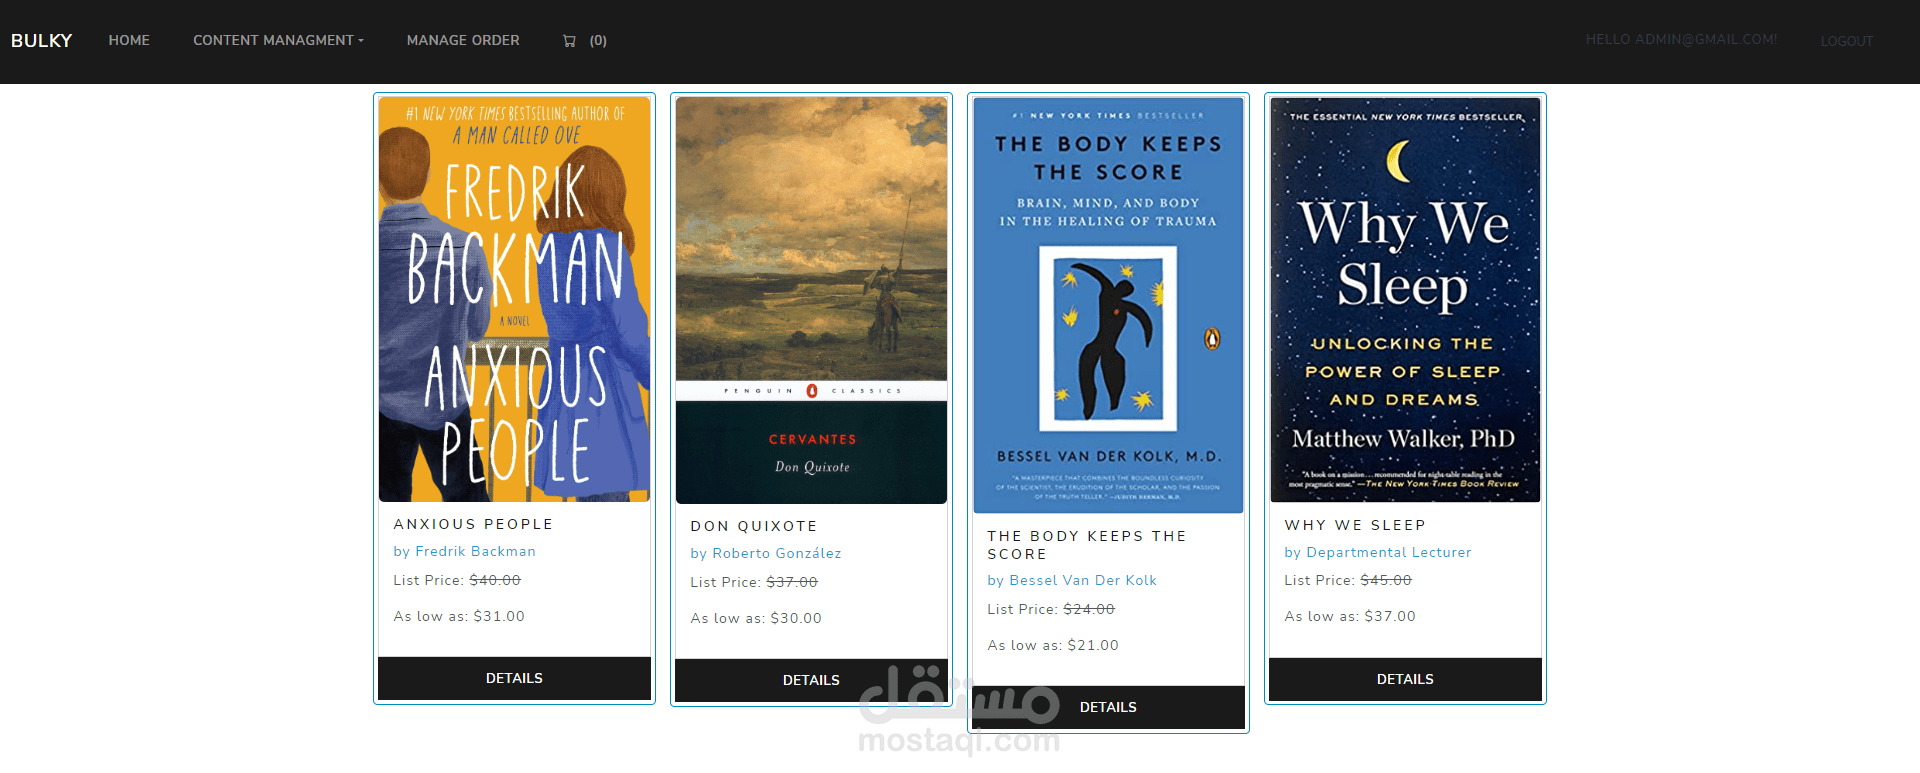Click author by Fredrik Backman
This screenshot has width=1920, height=773.
point(465,551)
